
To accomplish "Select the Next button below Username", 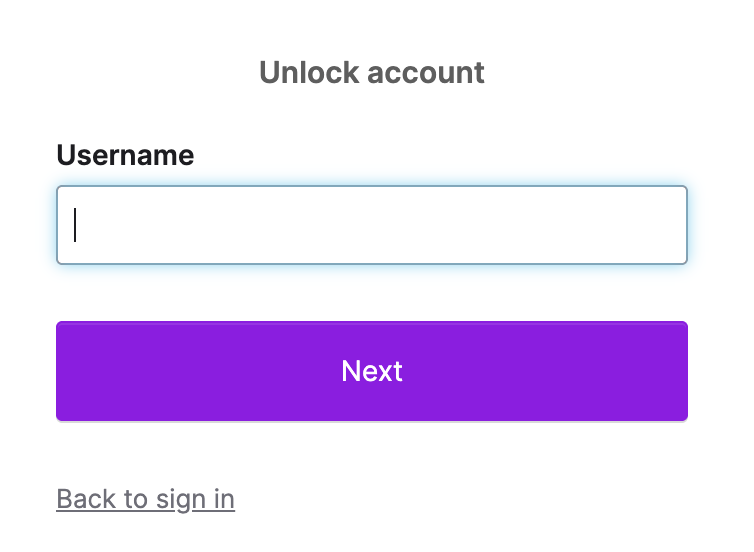I will (x=371, y=371).
